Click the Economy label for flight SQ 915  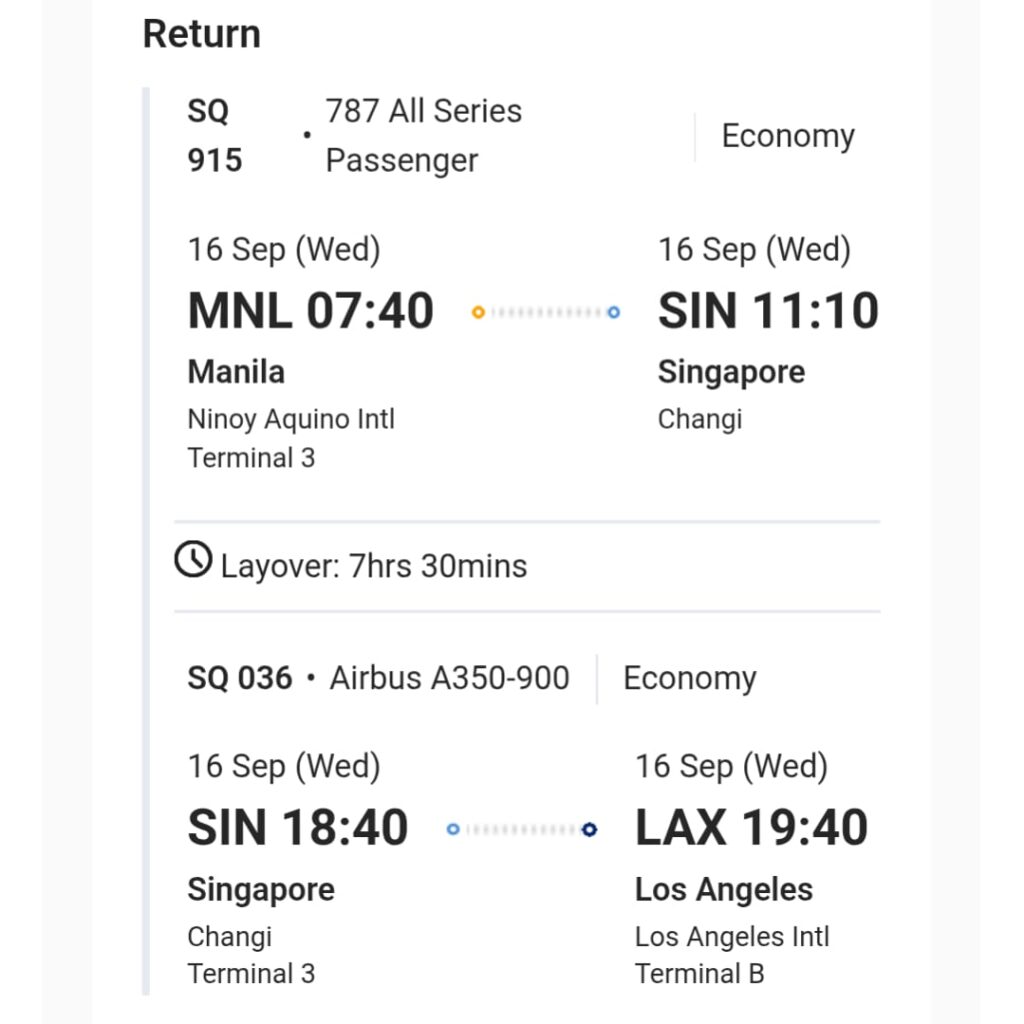(x=788, y=136)
